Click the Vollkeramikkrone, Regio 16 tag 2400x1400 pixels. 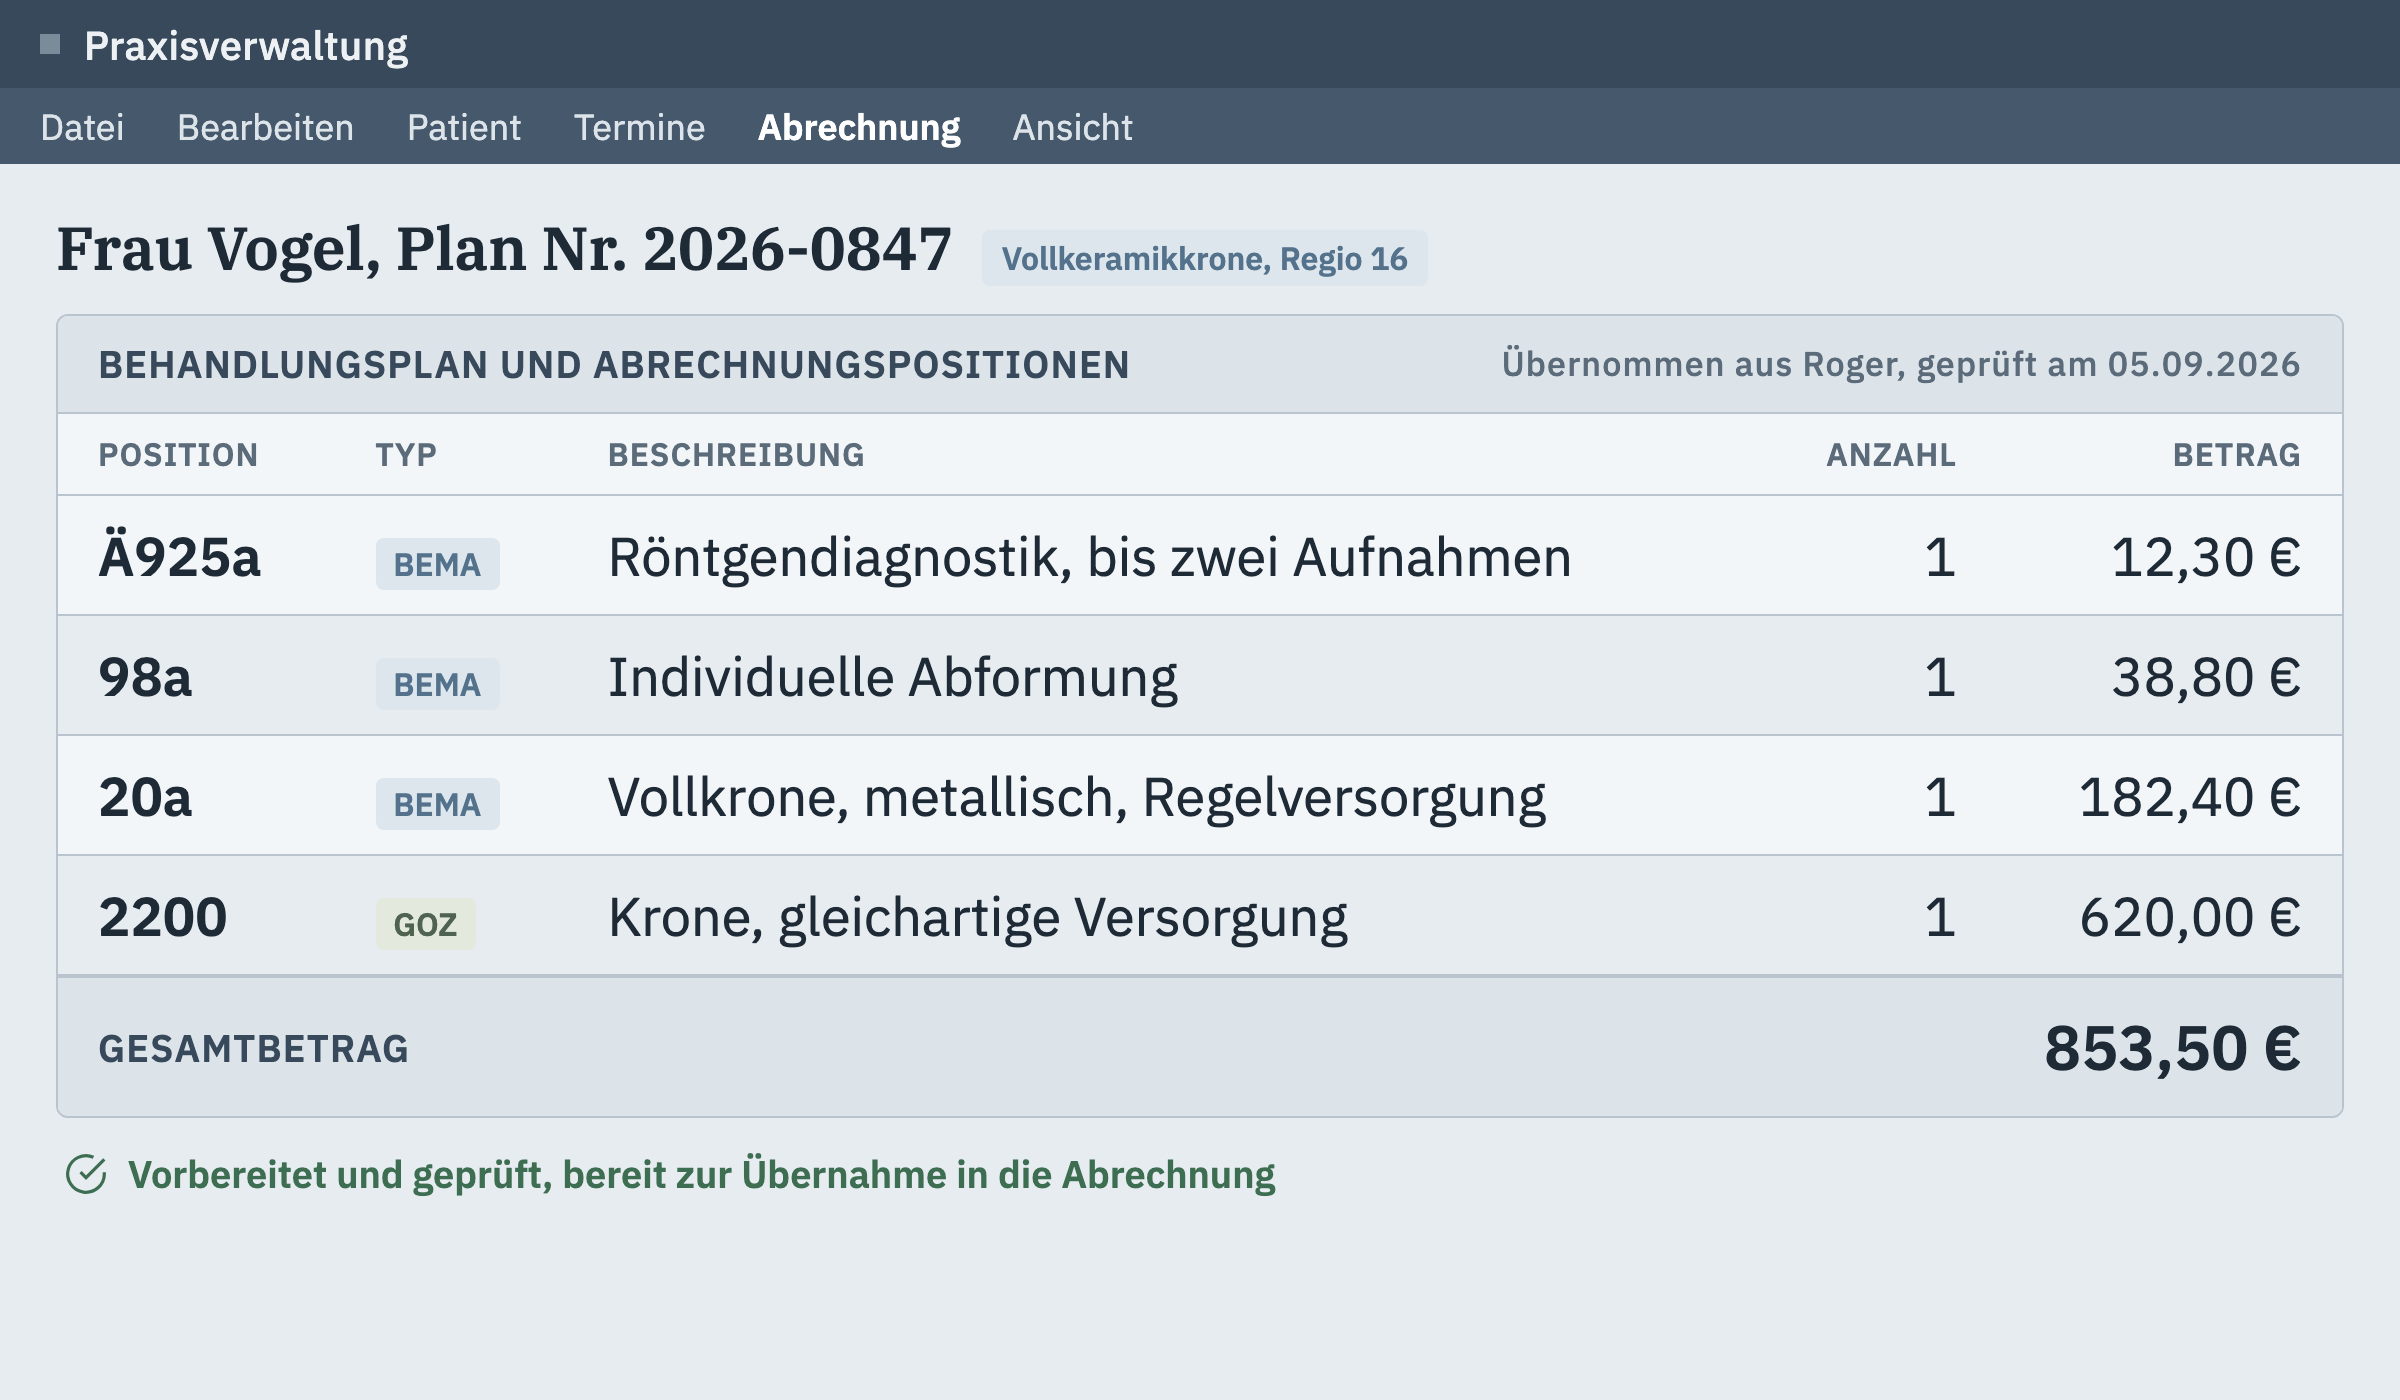click(1204, 258)
